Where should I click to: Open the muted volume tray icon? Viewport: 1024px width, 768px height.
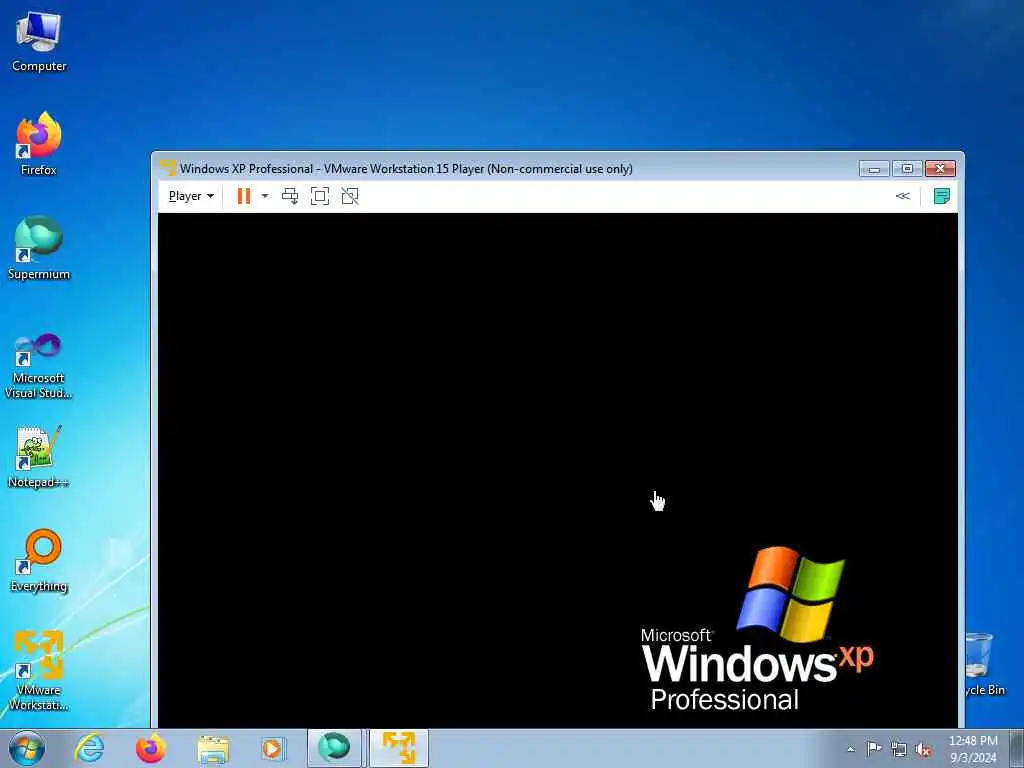point(923,749)
